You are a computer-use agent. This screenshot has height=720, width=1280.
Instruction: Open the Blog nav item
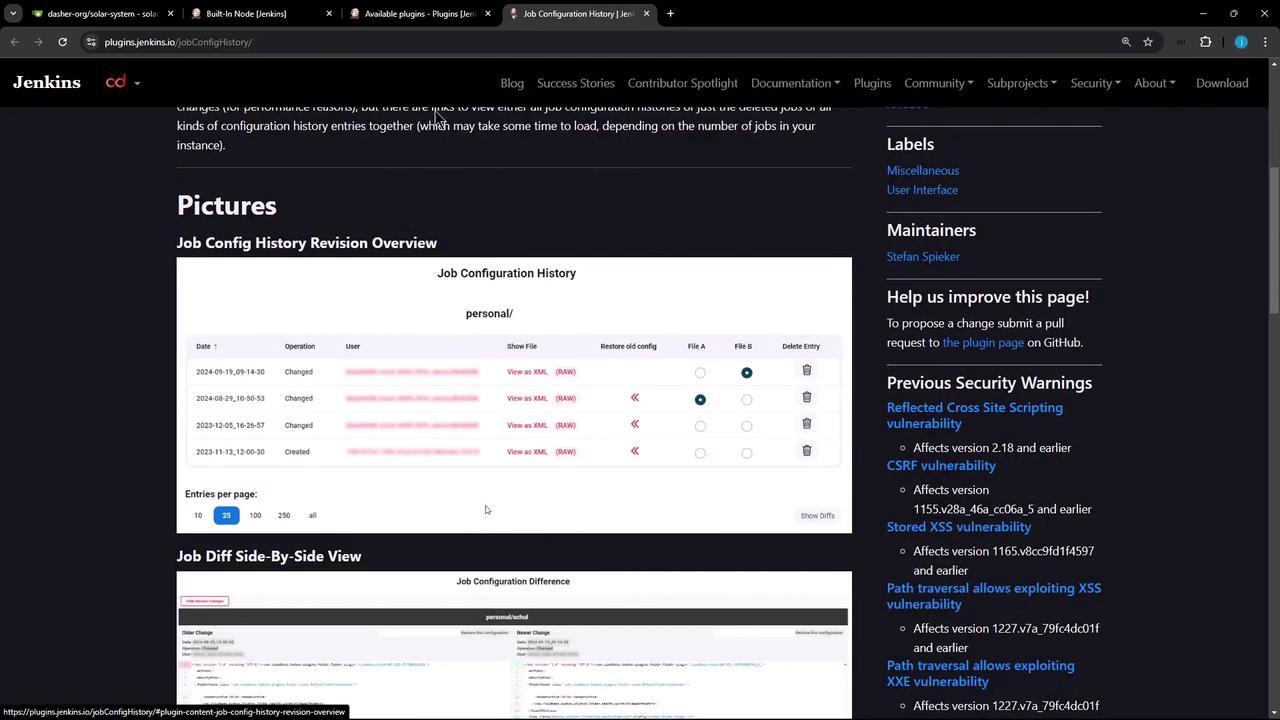pyautogui.click(x=512, y=83)
